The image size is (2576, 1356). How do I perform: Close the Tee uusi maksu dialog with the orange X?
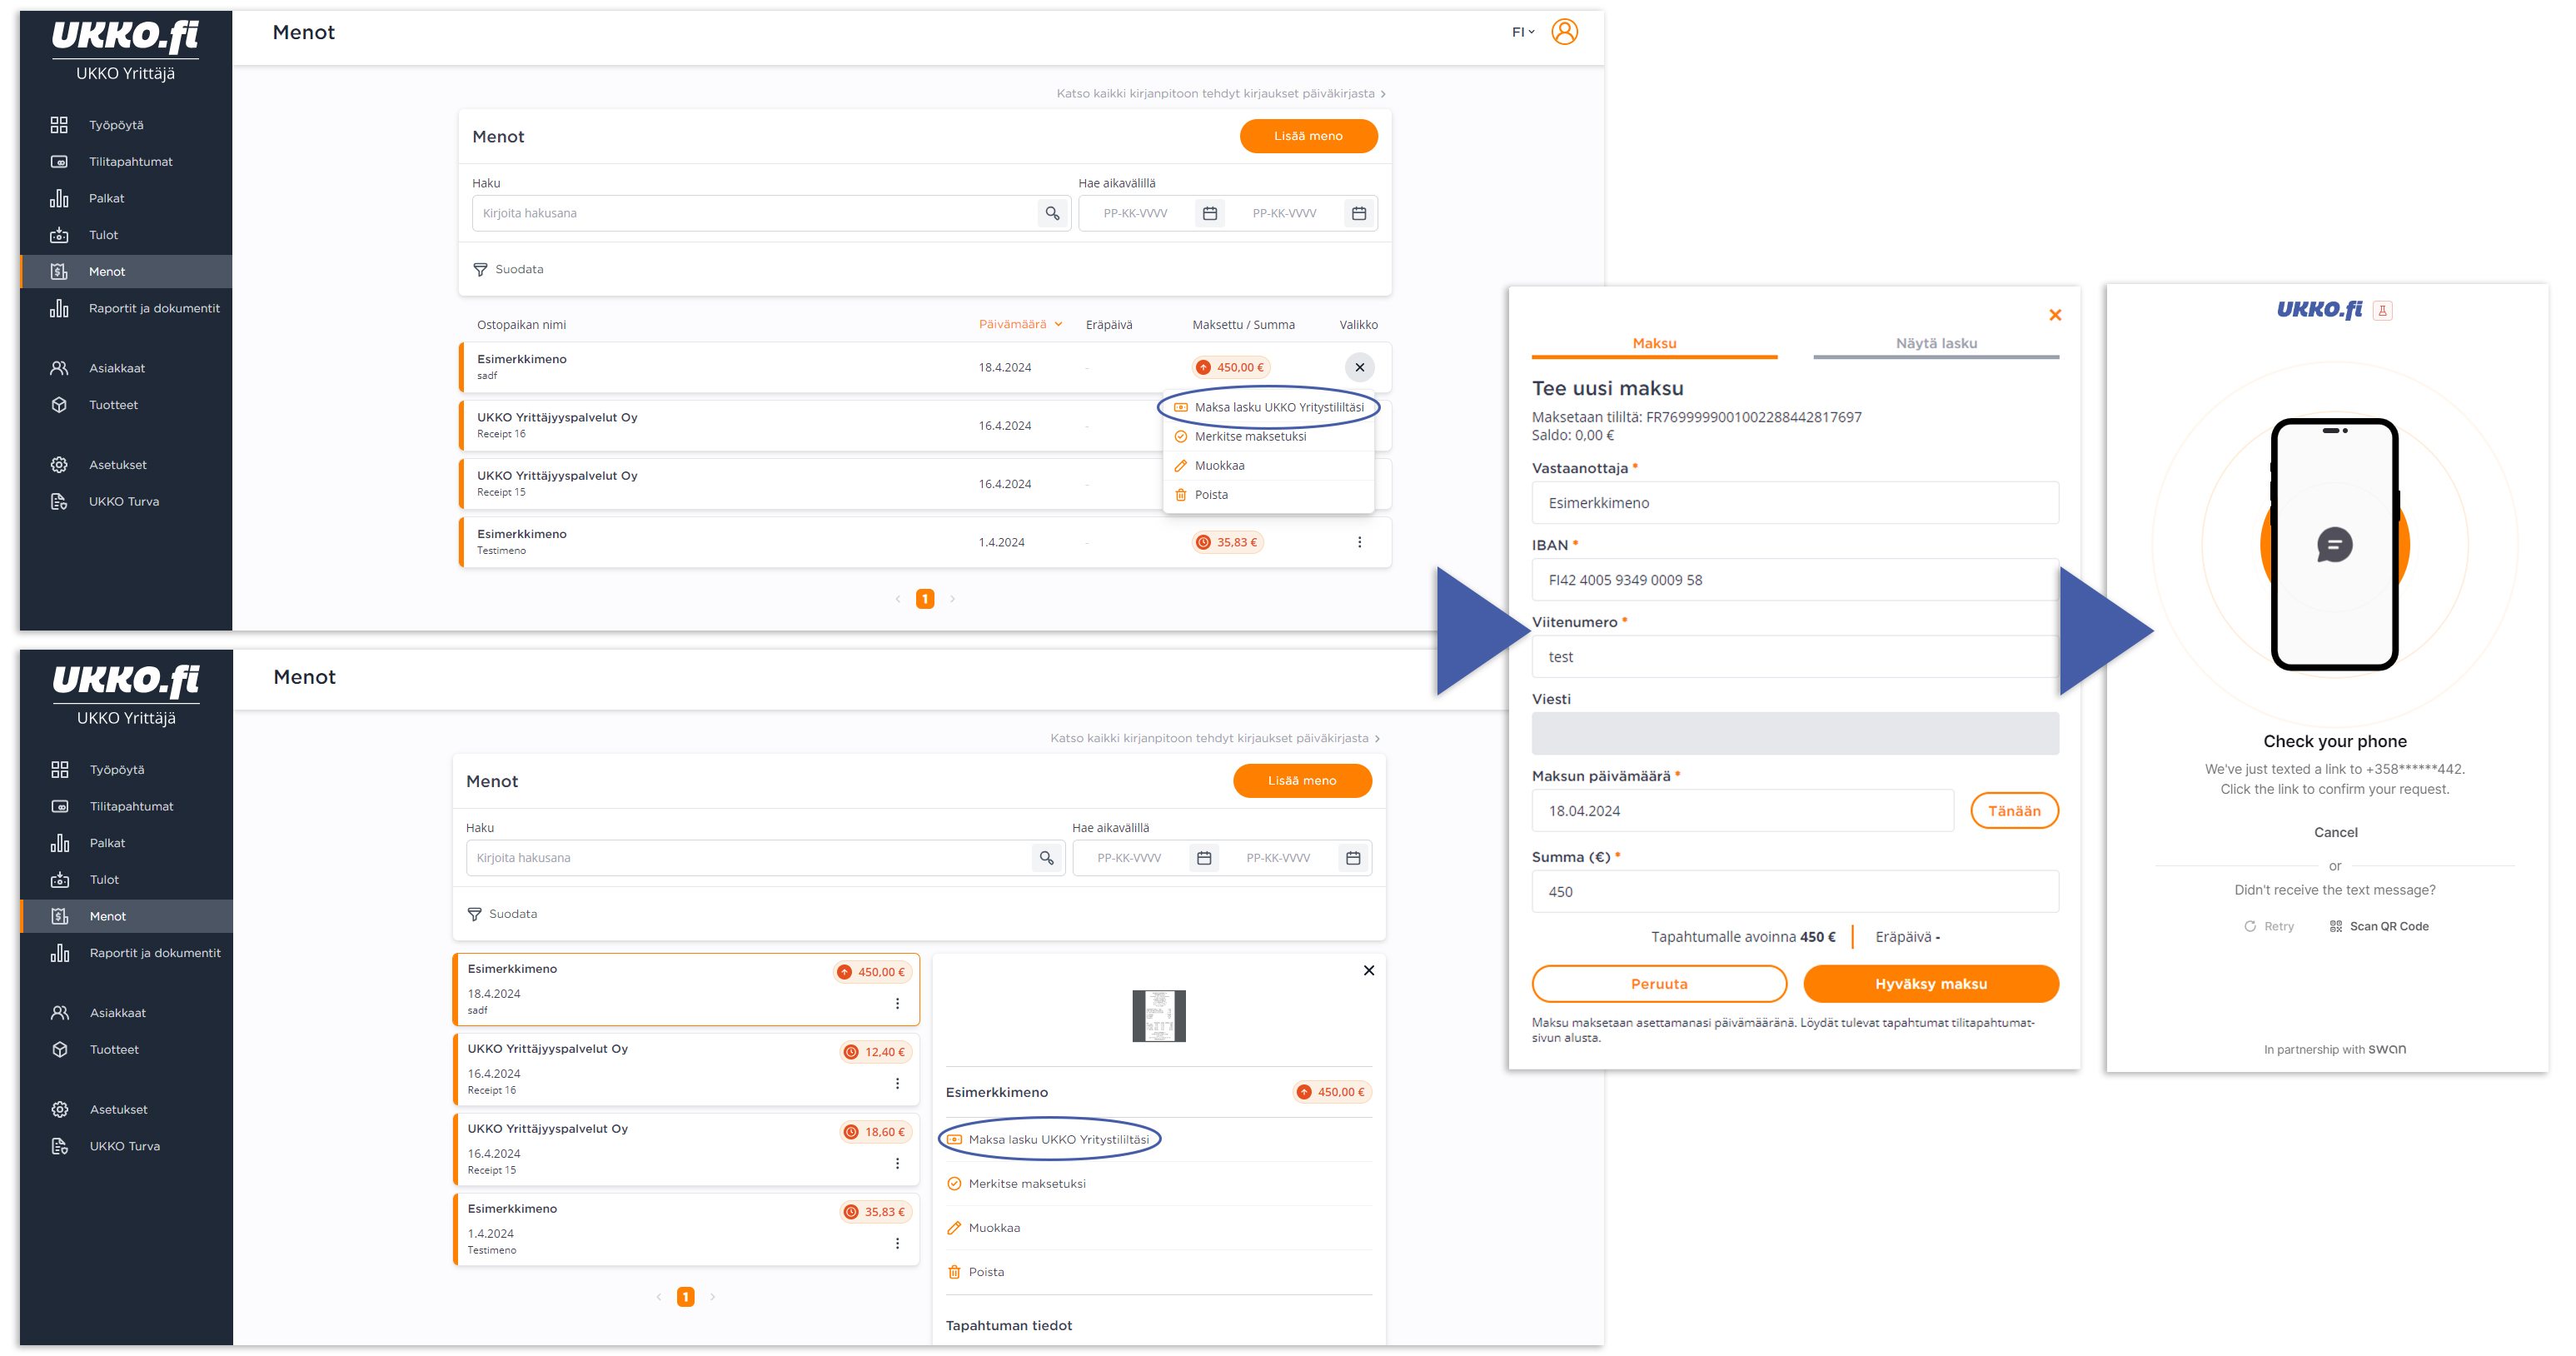tap(2055, 315)
